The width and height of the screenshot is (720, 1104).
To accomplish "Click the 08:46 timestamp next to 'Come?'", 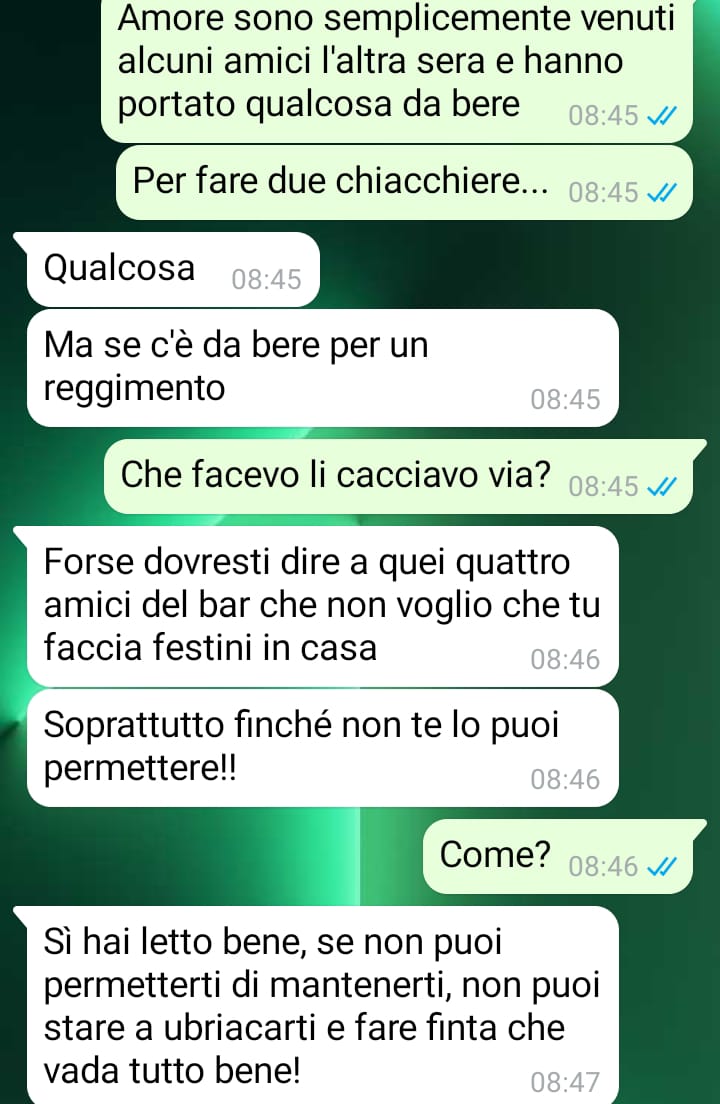I will pyautogui.click(x=603, y=867).
